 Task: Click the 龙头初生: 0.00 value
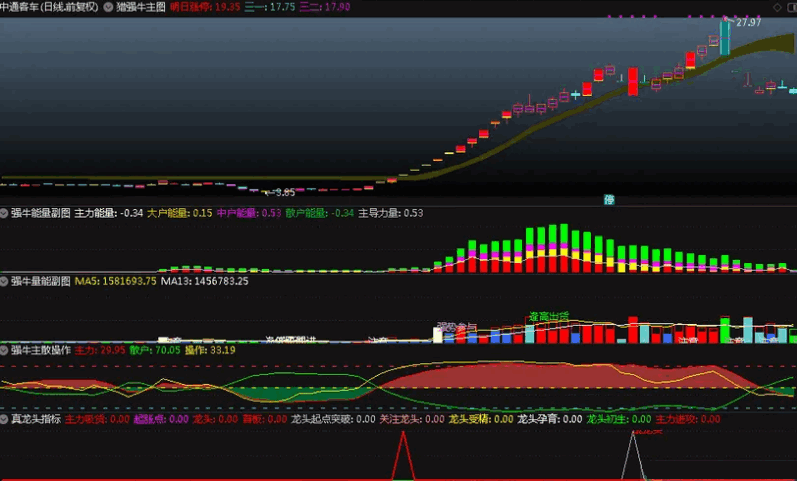tap(619, 419)
